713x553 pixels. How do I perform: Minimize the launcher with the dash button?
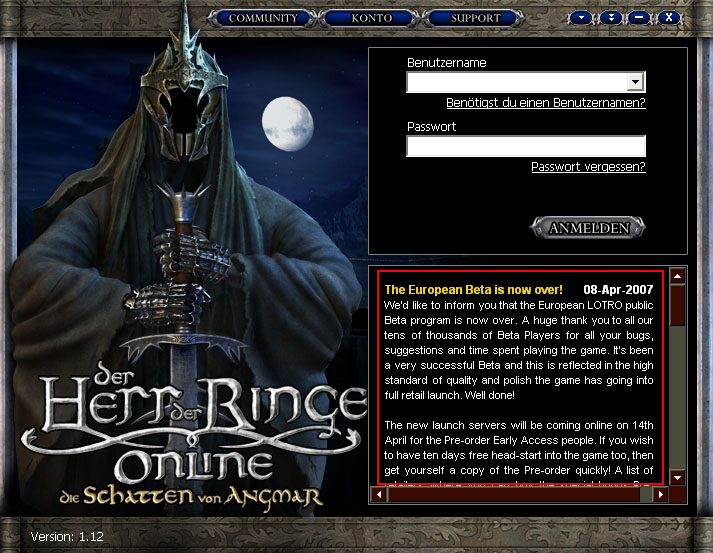tap(639, 18)
